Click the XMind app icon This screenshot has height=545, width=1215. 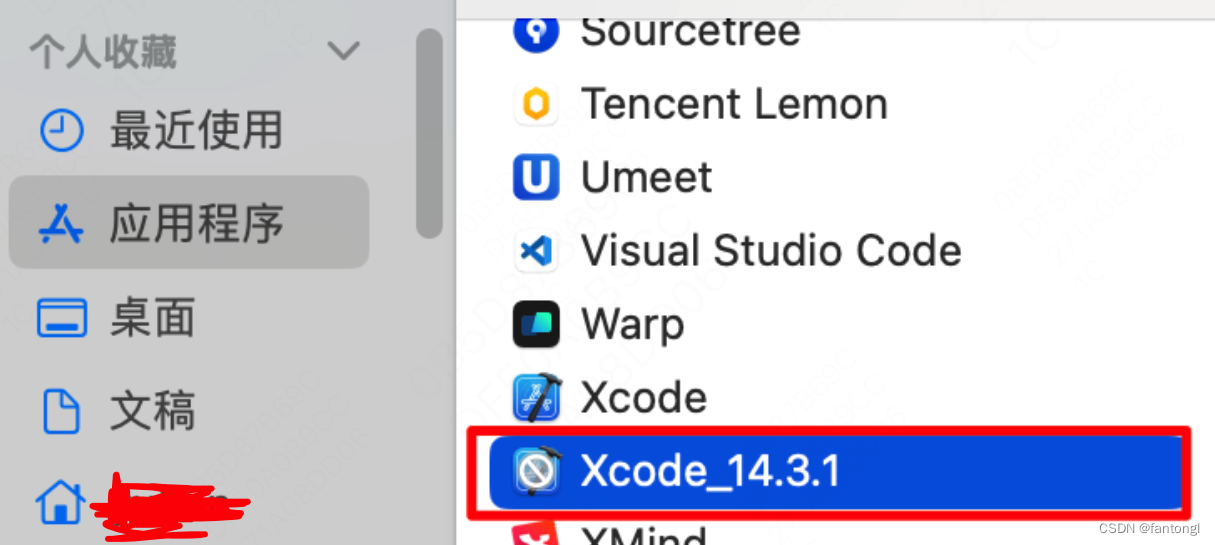[x=537, y=533]
